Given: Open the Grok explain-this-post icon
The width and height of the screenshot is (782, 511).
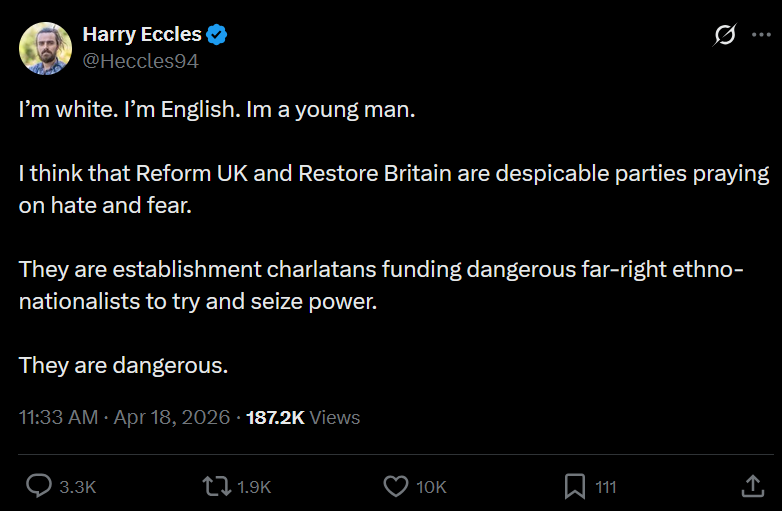Looking at the screenshot, I should click(725, 35).
